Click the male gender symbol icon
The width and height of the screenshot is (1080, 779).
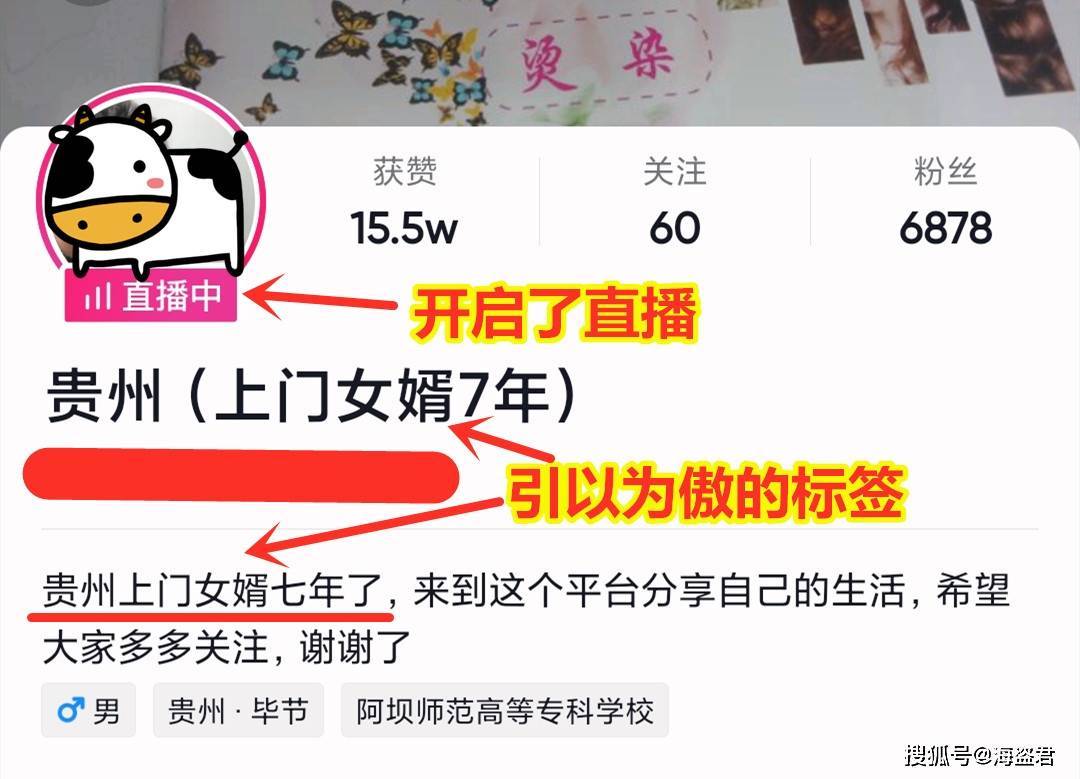click(x=70, y=710)
